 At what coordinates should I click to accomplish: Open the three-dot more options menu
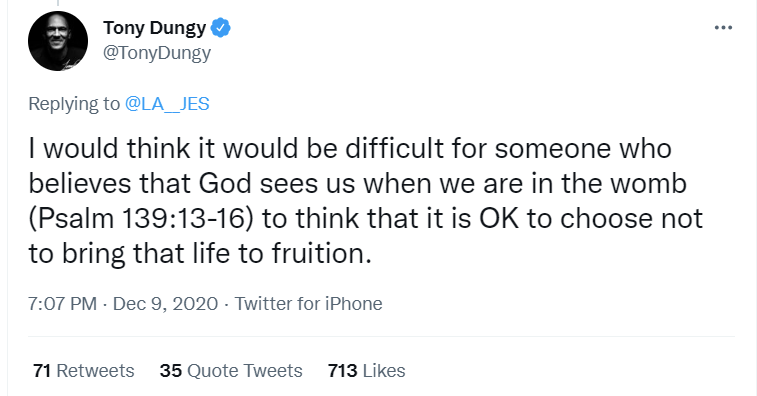[x=723, y=28]
